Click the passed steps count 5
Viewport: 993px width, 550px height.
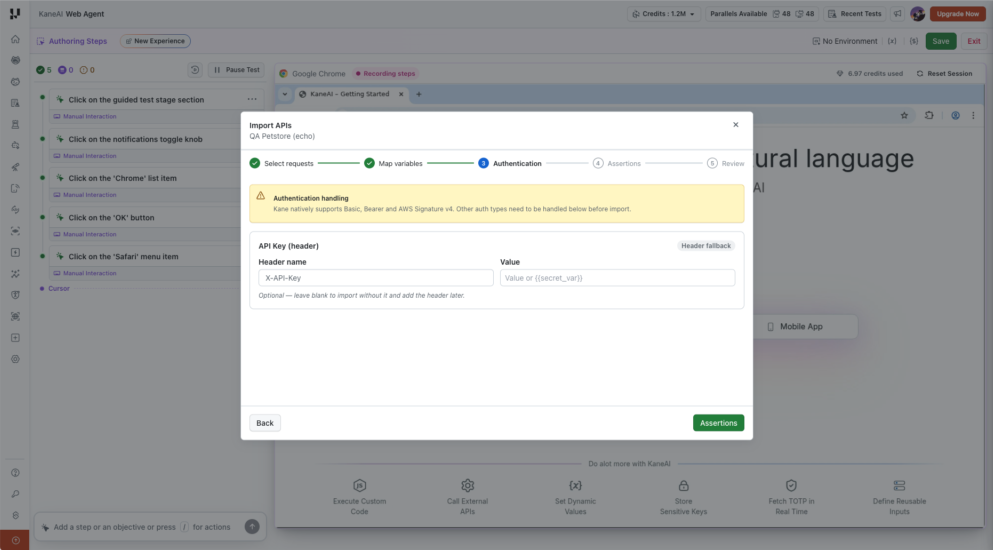[44, 70]
